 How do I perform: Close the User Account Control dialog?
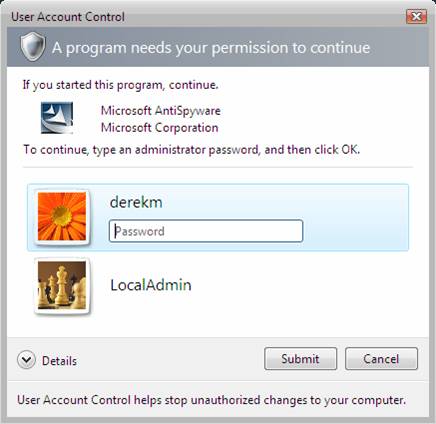tap(416, 16)
